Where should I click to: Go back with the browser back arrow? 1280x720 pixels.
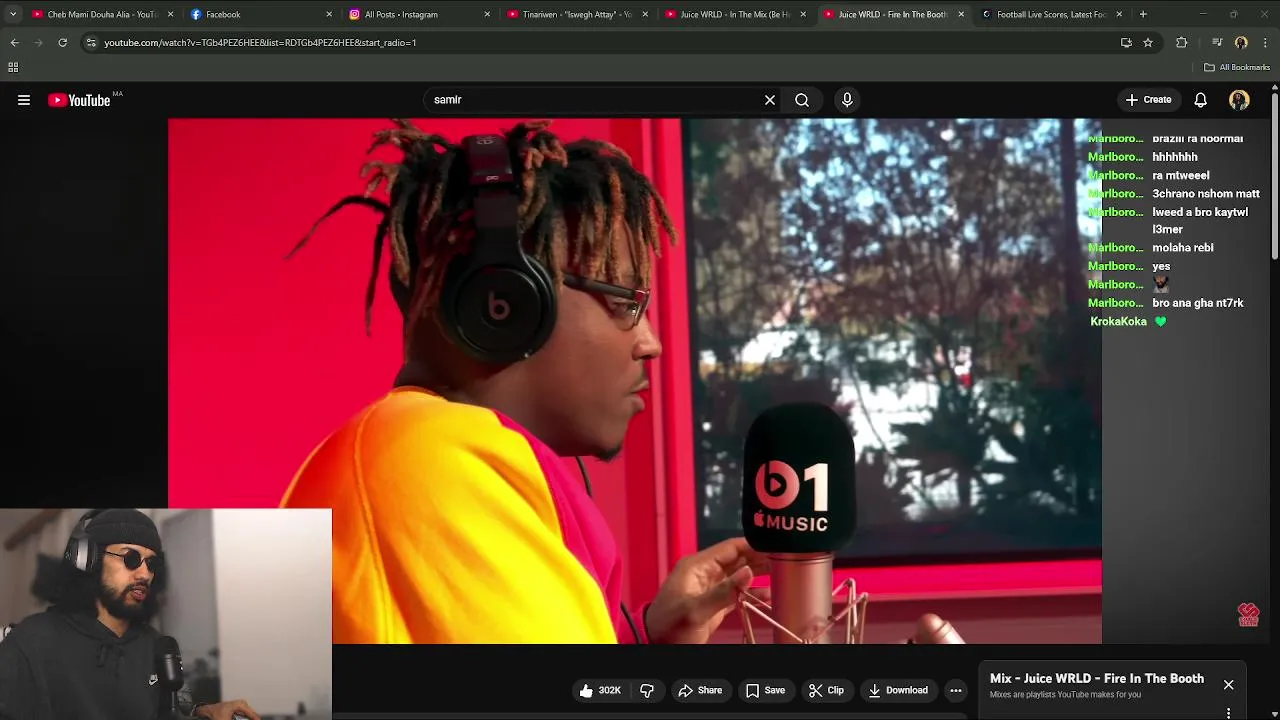tap(14, 42)
